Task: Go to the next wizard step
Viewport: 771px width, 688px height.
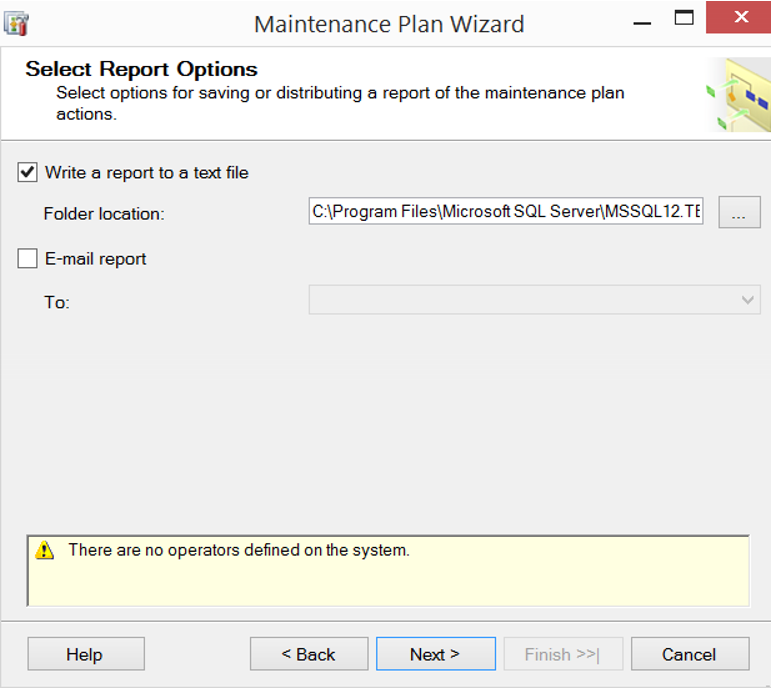Action: click(x=436, y=654)
